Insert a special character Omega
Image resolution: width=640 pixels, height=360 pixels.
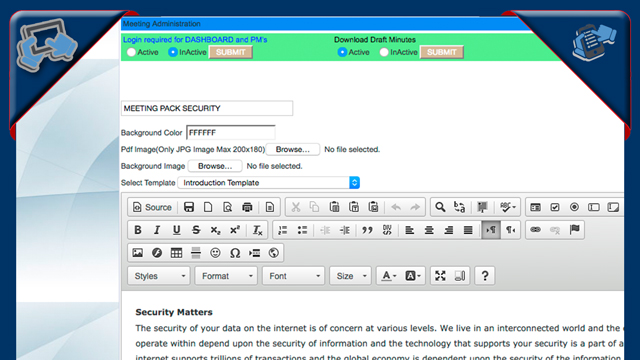coord(235,253)
